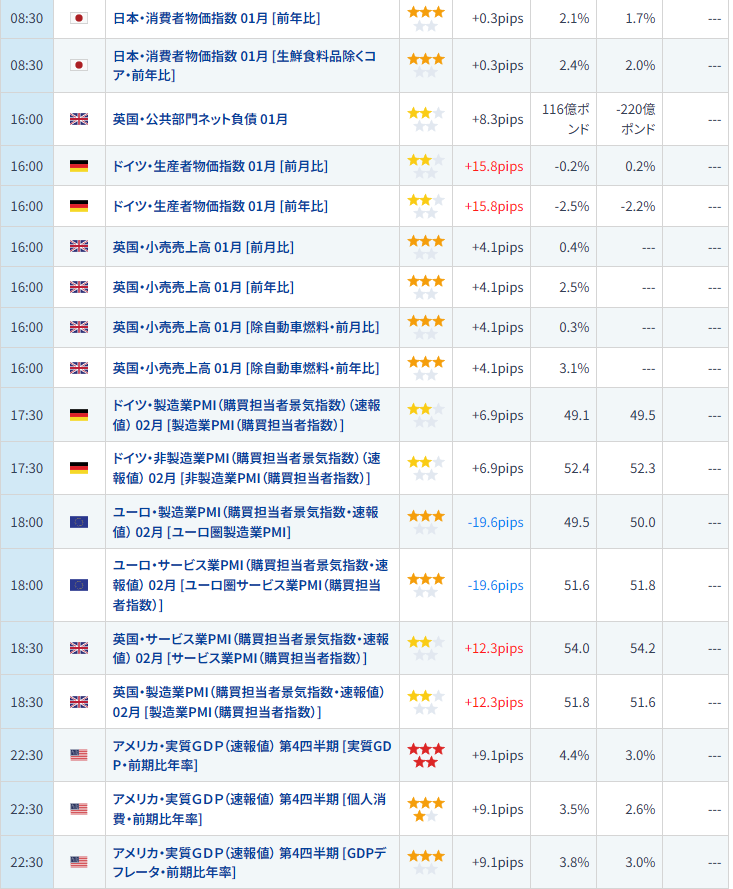
Task: Click the star rating for ユーロ・サービス業PMI
Action: [x=425, y=585]
